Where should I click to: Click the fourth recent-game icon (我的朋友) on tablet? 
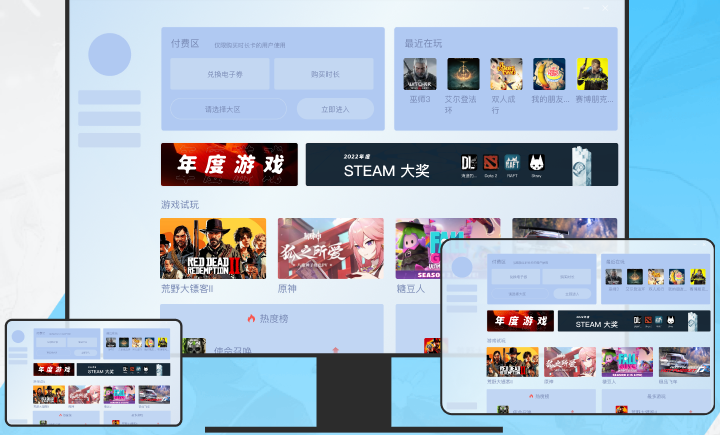click(x=677, y=277)
